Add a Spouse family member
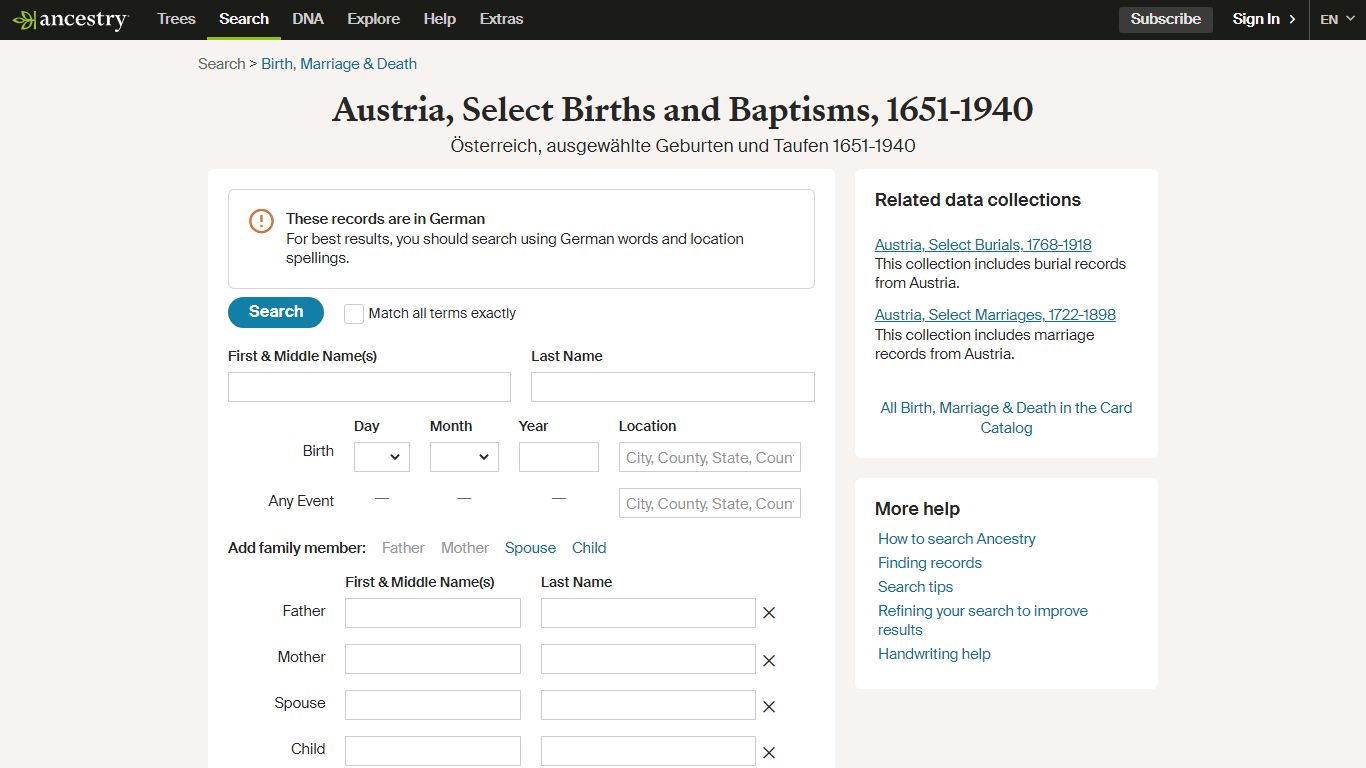Screen dimensions: 1366x768 point(530,548)
